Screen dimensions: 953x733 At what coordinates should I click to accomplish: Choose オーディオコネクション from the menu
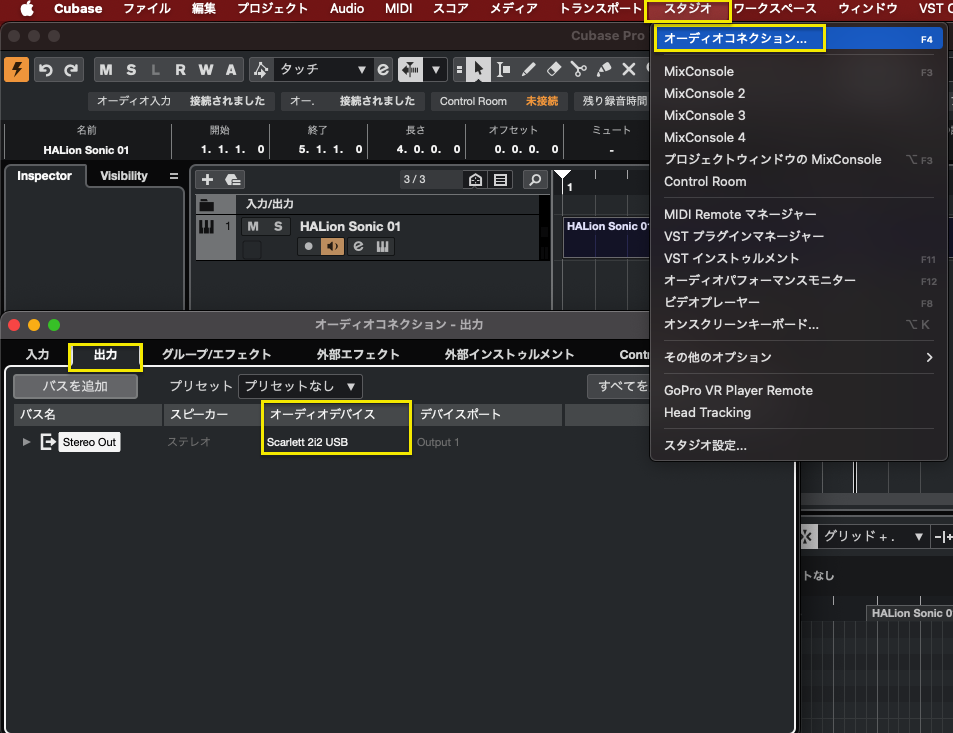(x=738, y=39)
